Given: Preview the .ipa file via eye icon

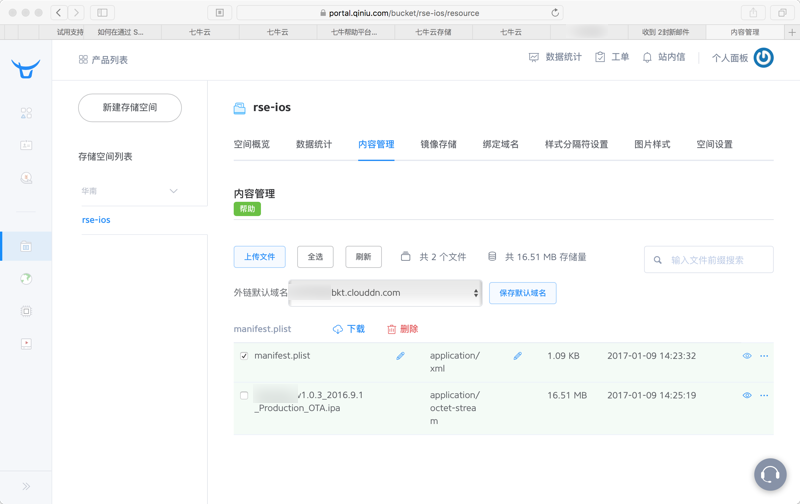Looking at the screenshot, I should 747,395.
